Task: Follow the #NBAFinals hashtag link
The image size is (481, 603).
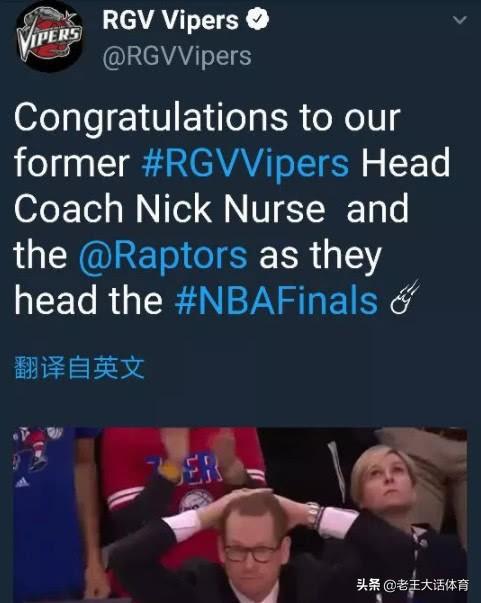Action: coord(276,301)
